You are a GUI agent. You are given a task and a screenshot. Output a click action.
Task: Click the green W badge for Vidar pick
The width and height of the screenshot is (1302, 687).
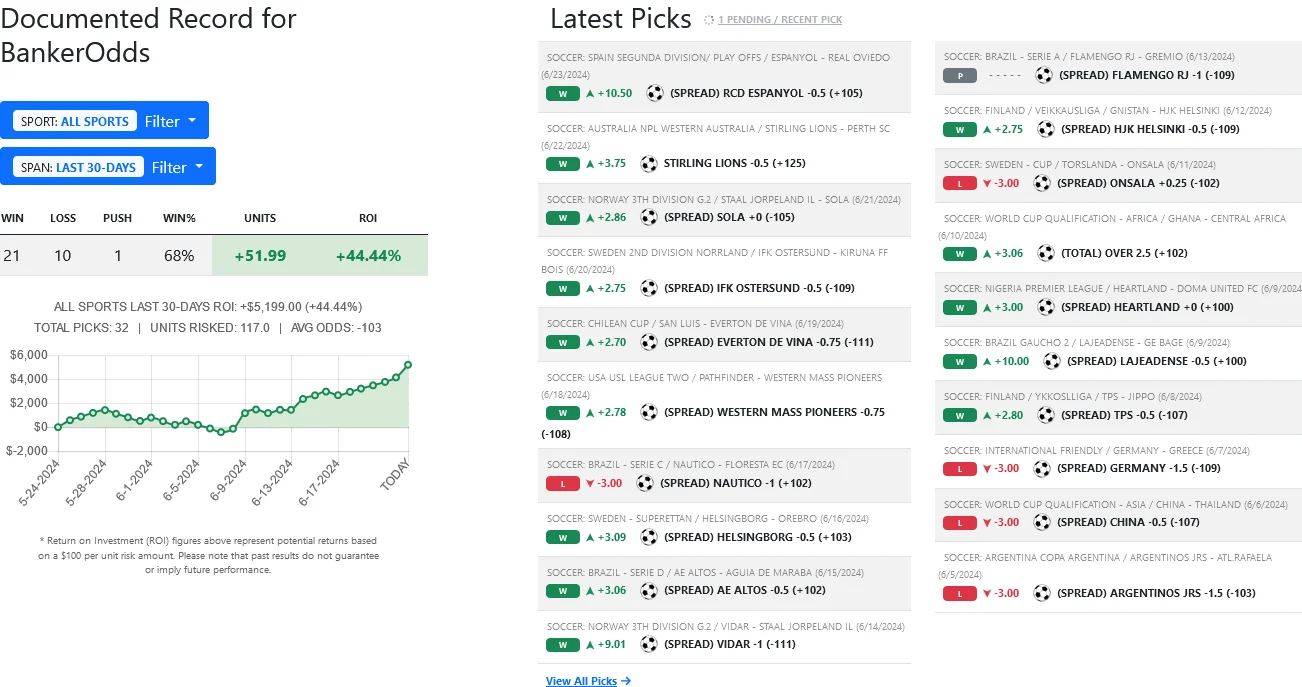tap(562, 644)
